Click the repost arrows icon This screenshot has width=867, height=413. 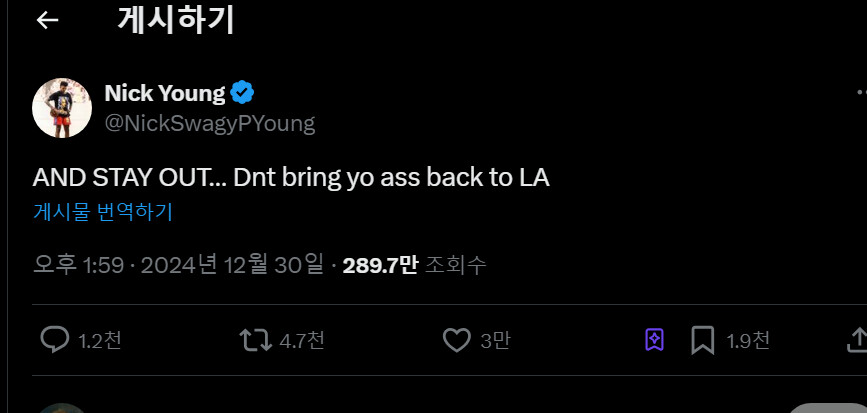click(x=256, y=340)
